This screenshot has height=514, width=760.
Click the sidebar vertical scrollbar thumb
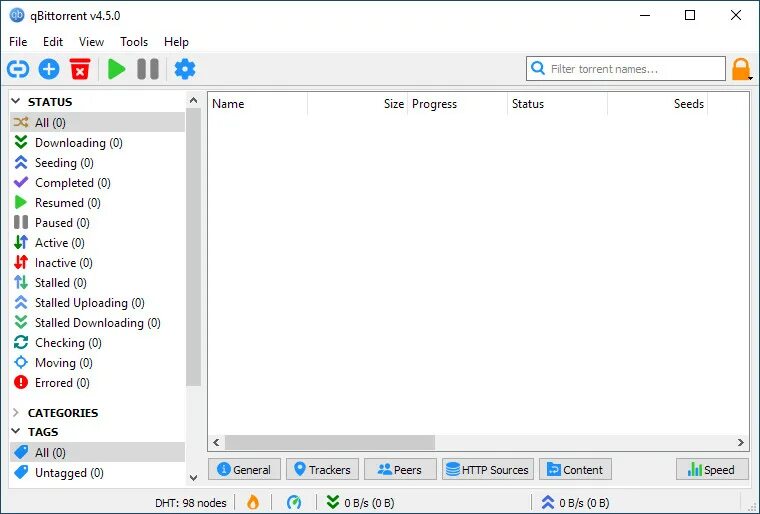point(193,247)
